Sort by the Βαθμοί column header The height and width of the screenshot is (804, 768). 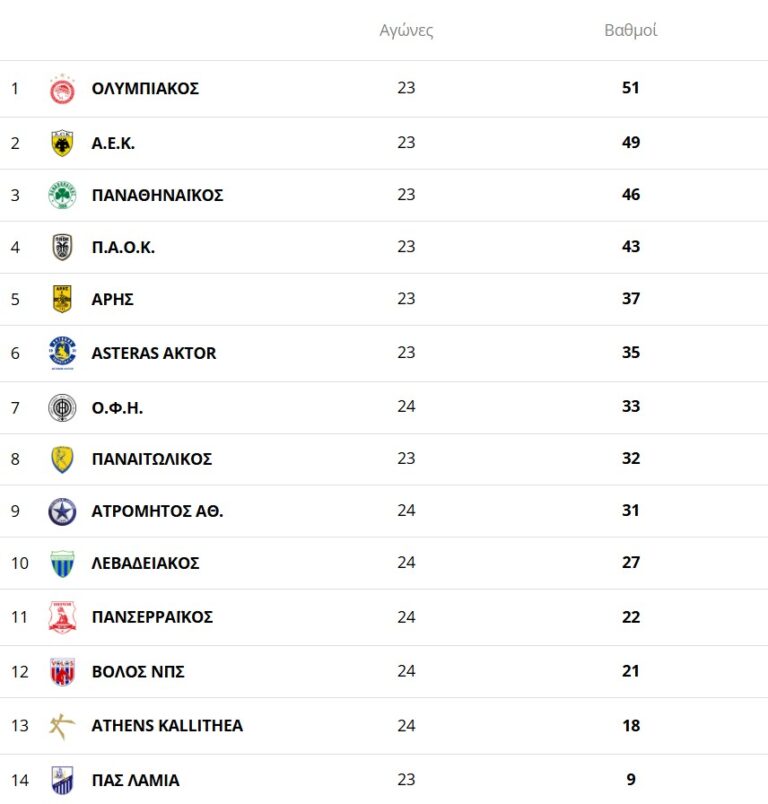(630, 30)
